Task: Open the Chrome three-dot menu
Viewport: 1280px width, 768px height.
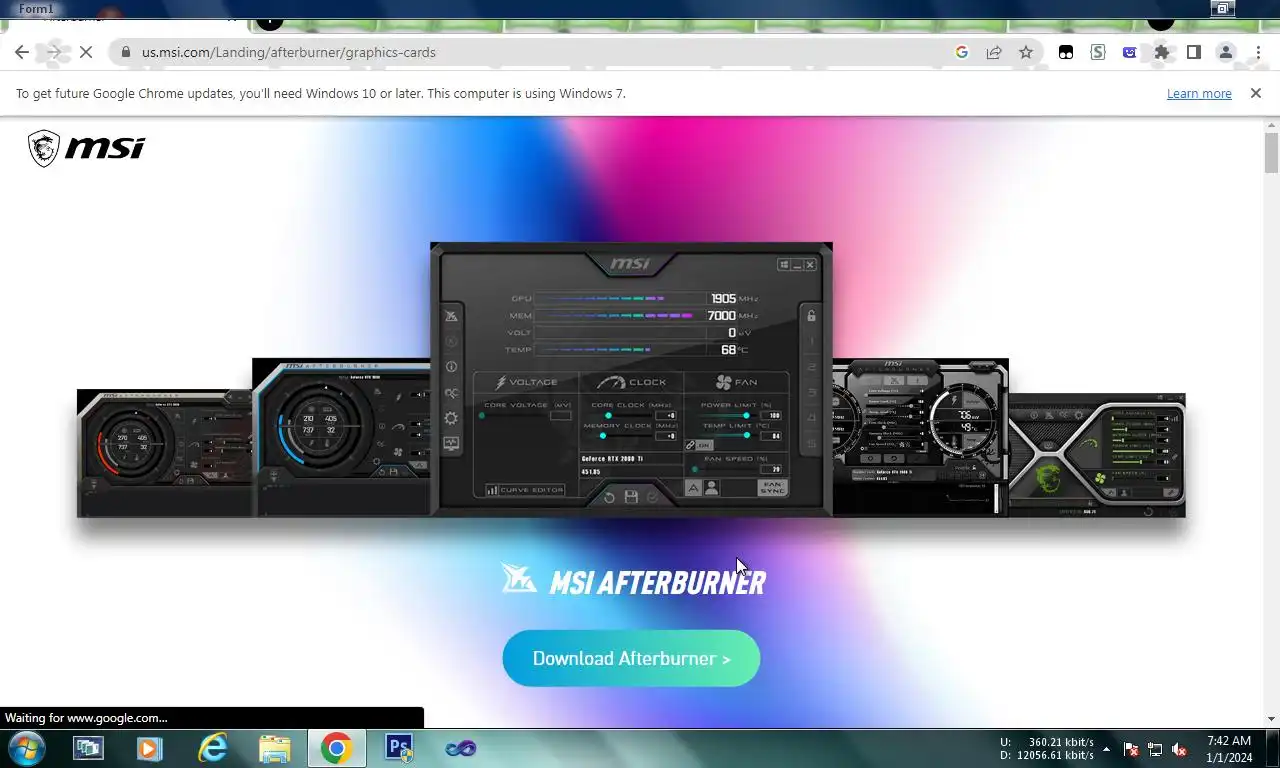Action: point(1258,52)
